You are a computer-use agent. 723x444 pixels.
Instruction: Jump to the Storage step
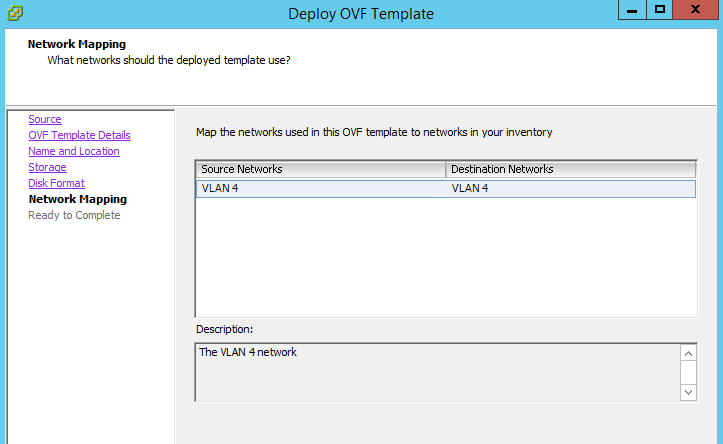point(47,167)
